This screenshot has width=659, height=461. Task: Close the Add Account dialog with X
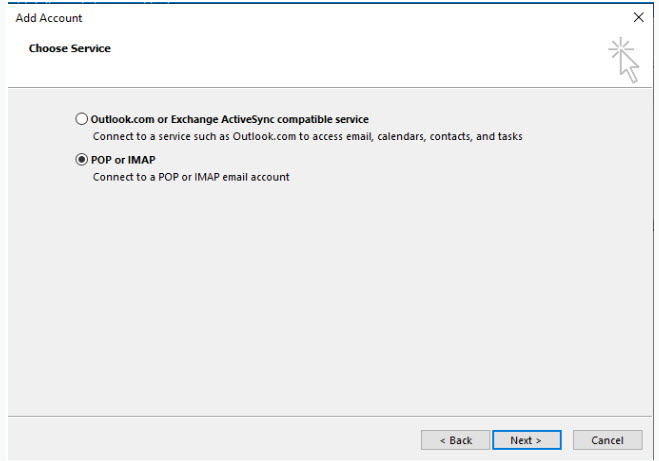[639, 17]
